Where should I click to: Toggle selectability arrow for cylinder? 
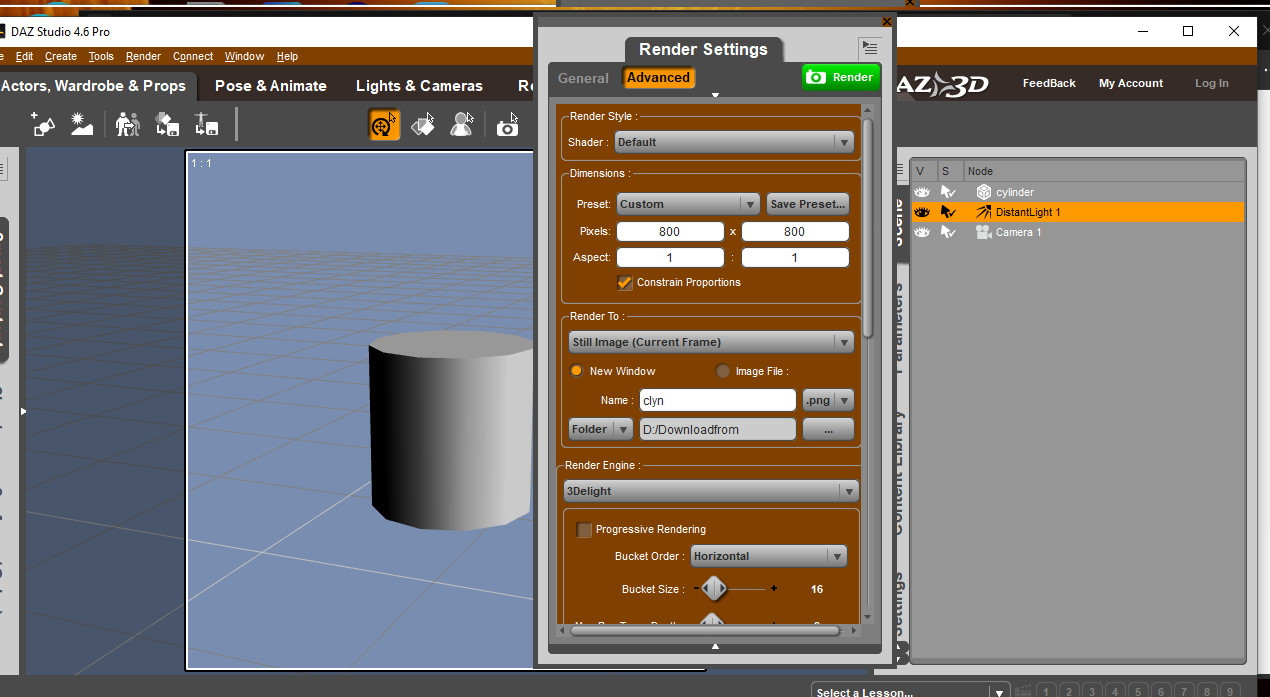point(948,192)
